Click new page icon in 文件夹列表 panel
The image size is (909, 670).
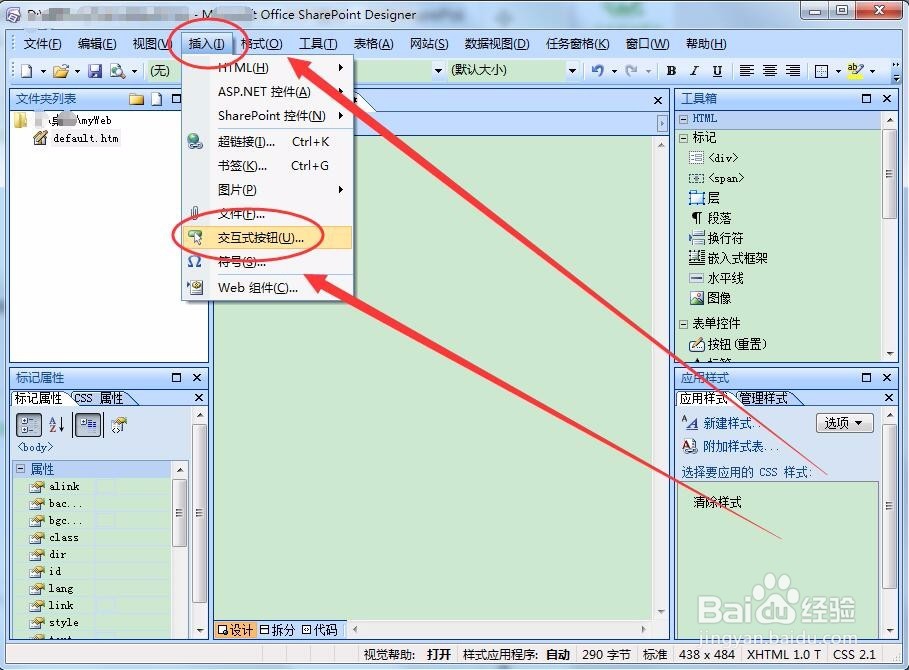click(157, 99)
